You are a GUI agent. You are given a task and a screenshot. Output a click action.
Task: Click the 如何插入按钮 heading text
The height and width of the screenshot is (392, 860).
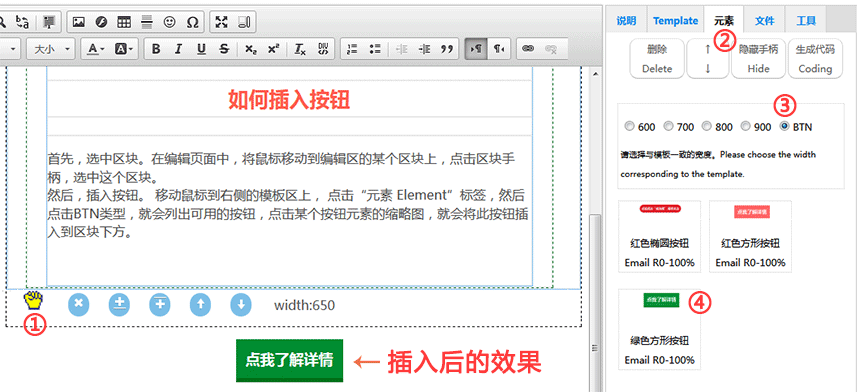pyautogui.click(x=289, y=99)
